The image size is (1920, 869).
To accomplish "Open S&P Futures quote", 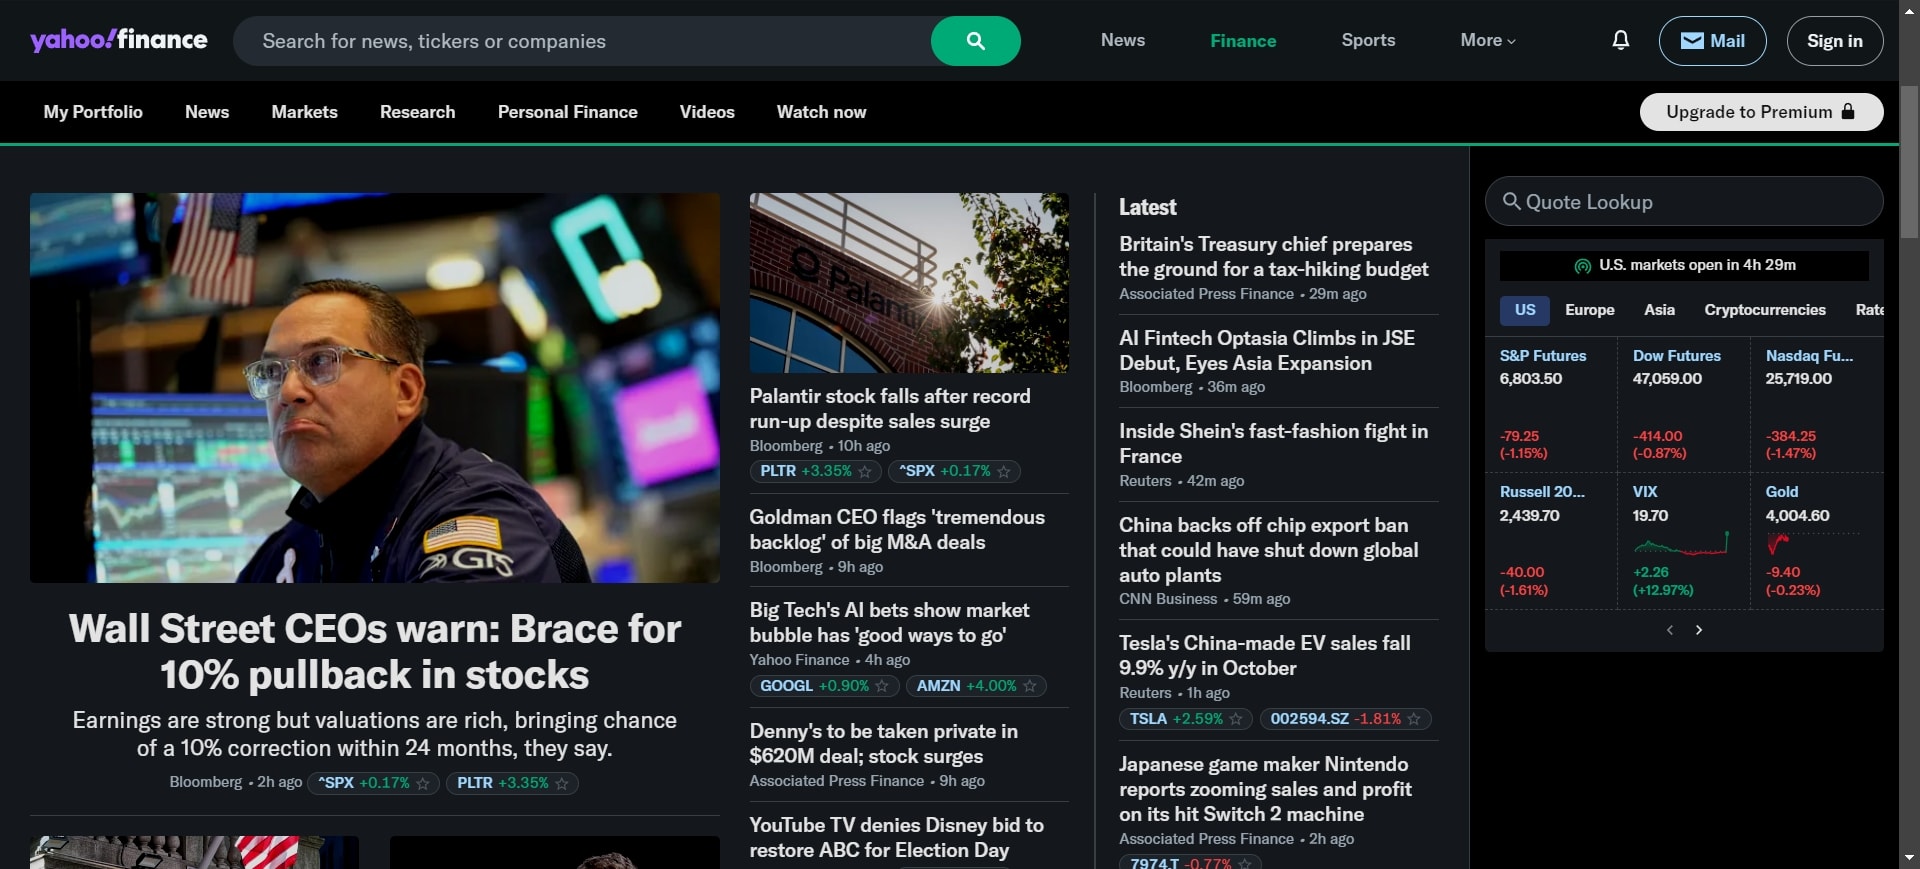I will tap(1543, 356).
